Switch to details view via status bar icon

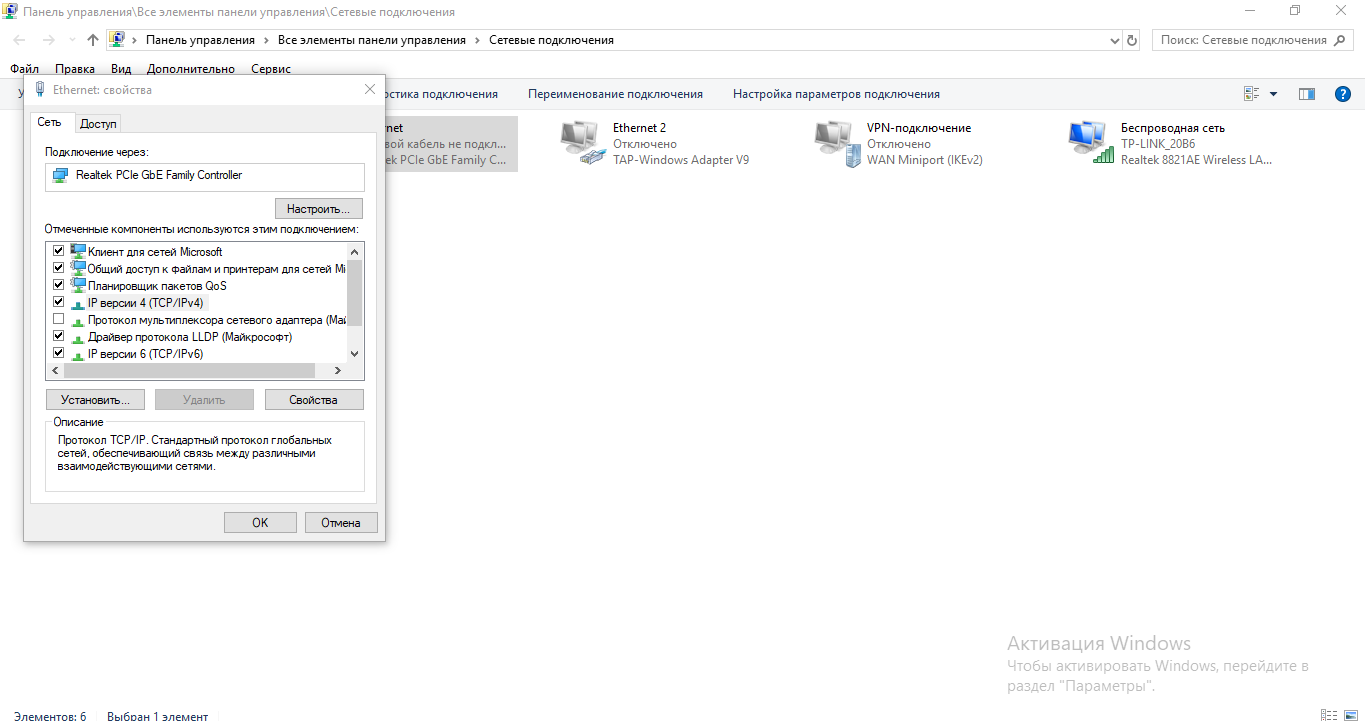(x=1328, y=714)
